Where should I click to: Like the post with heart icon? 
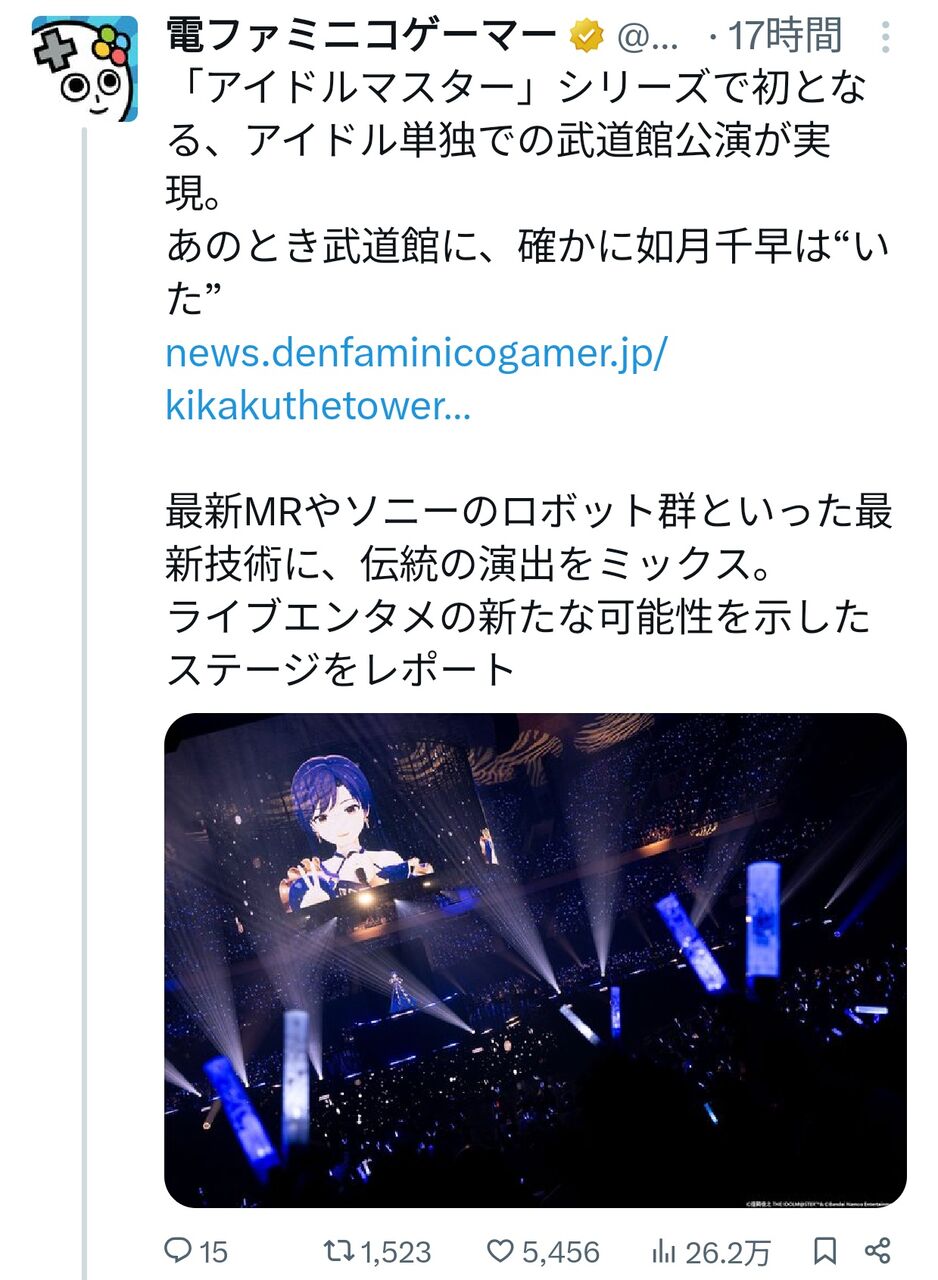pyautogui.click(x=499, y=1250)
